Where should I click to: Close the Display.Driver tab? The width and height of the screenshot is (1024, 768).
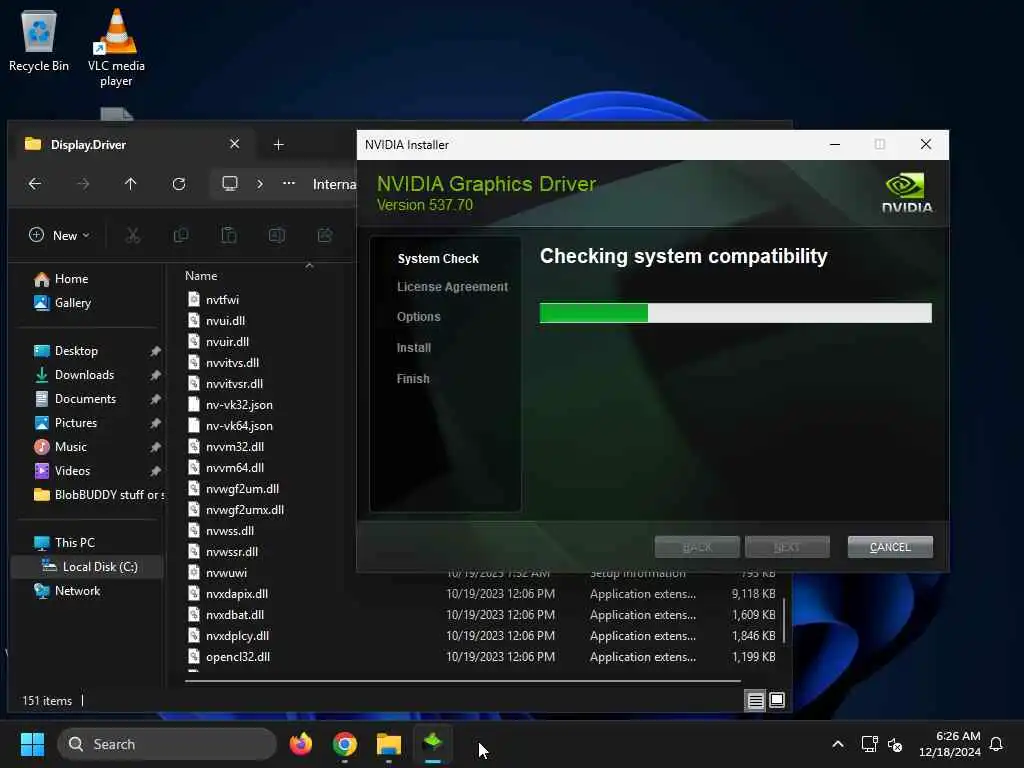point(234,144)
